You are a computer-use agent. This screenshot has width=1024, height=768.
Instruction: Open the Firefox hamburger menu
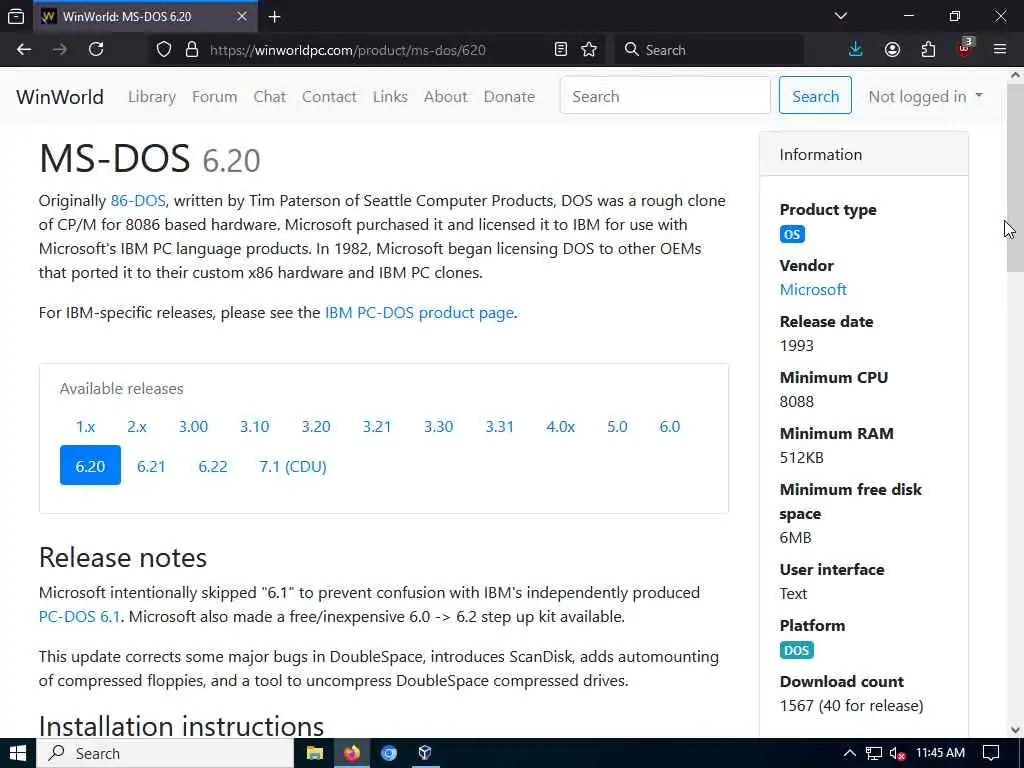click(x=1000, y=50)
